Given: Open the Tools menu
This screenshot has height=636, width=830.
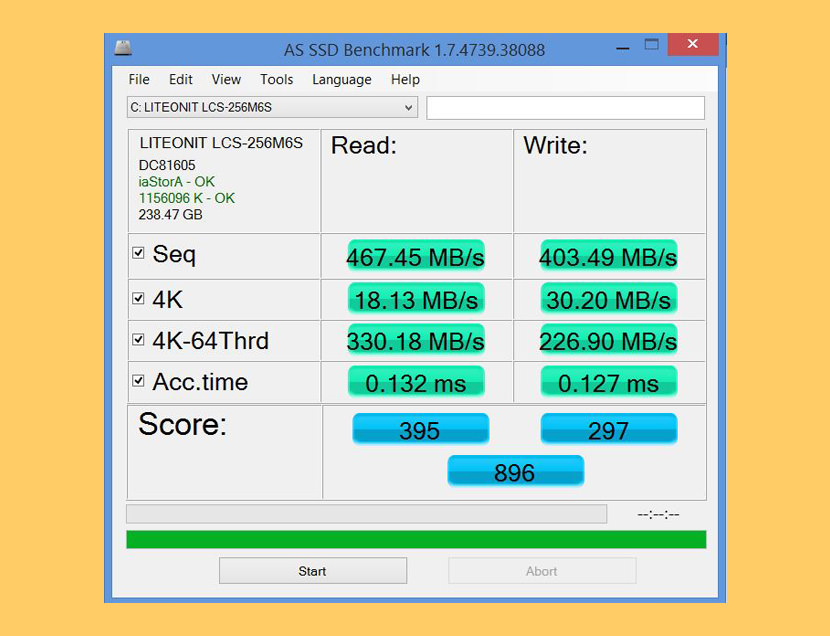Looking at the screenshot, I should click(x=276, y=79).
